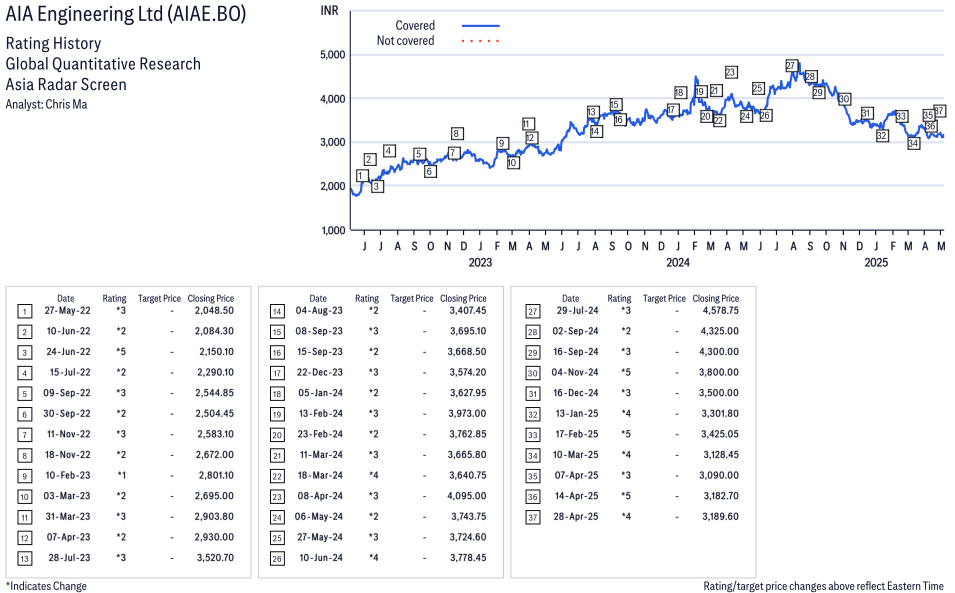Click table row number box 27
The width and height of the screenshot is (955, 593).
point(533,312)
